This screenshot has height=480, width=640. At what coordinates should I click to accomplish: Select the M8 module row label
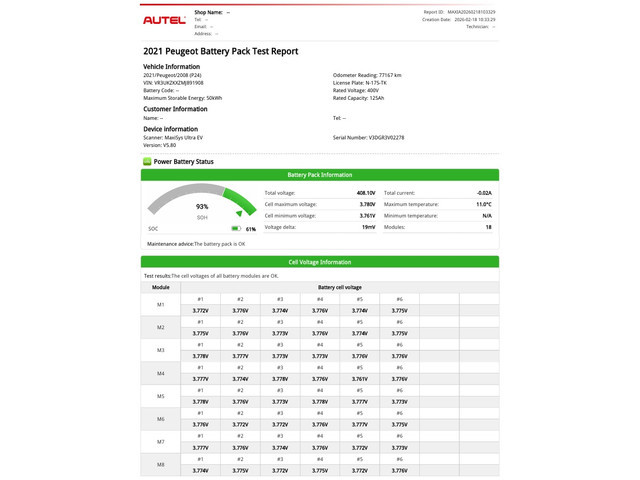[161, 464]
